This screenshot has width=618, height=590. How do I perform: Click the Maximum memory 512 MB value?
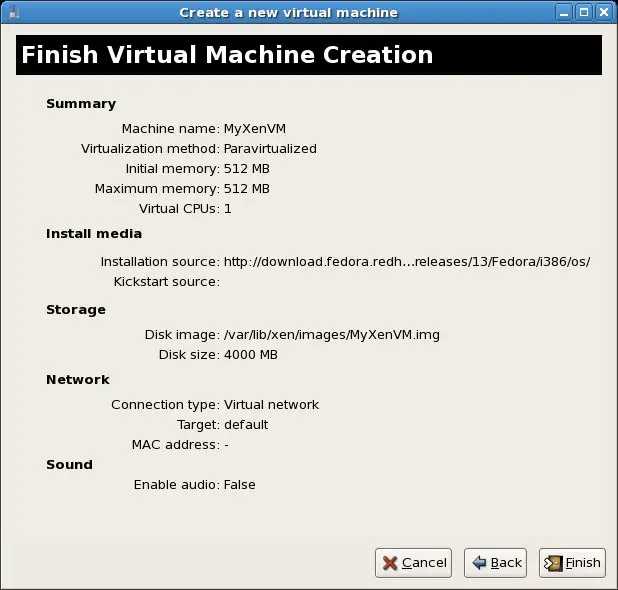(246, 189)
